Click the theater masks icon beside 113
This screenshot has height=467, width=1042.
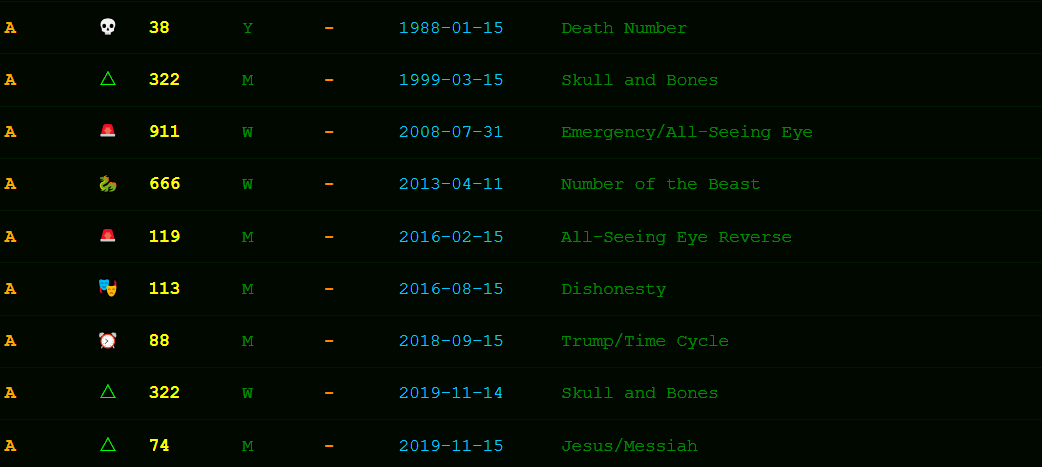108,288
